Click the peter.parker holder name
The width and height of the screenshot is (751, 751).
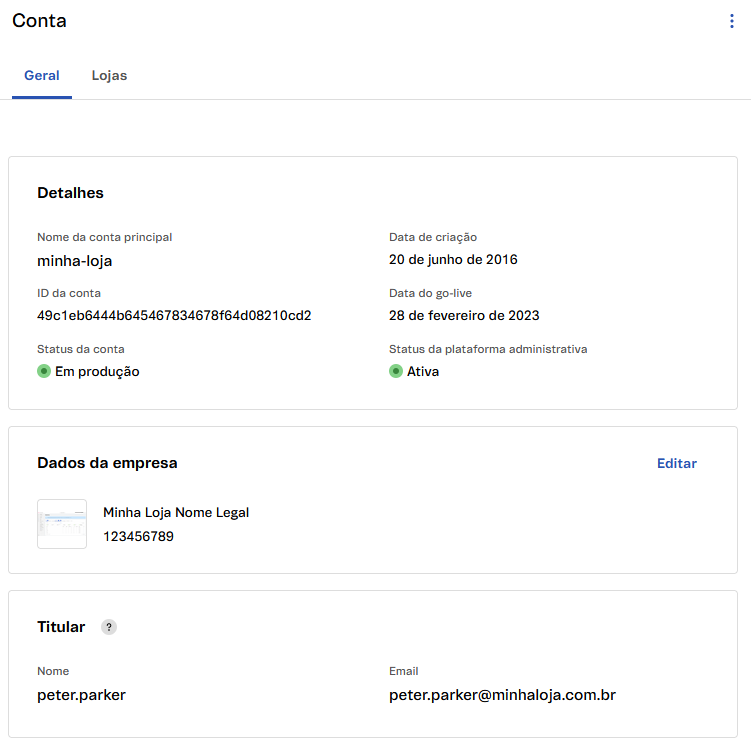click(80, 694)
